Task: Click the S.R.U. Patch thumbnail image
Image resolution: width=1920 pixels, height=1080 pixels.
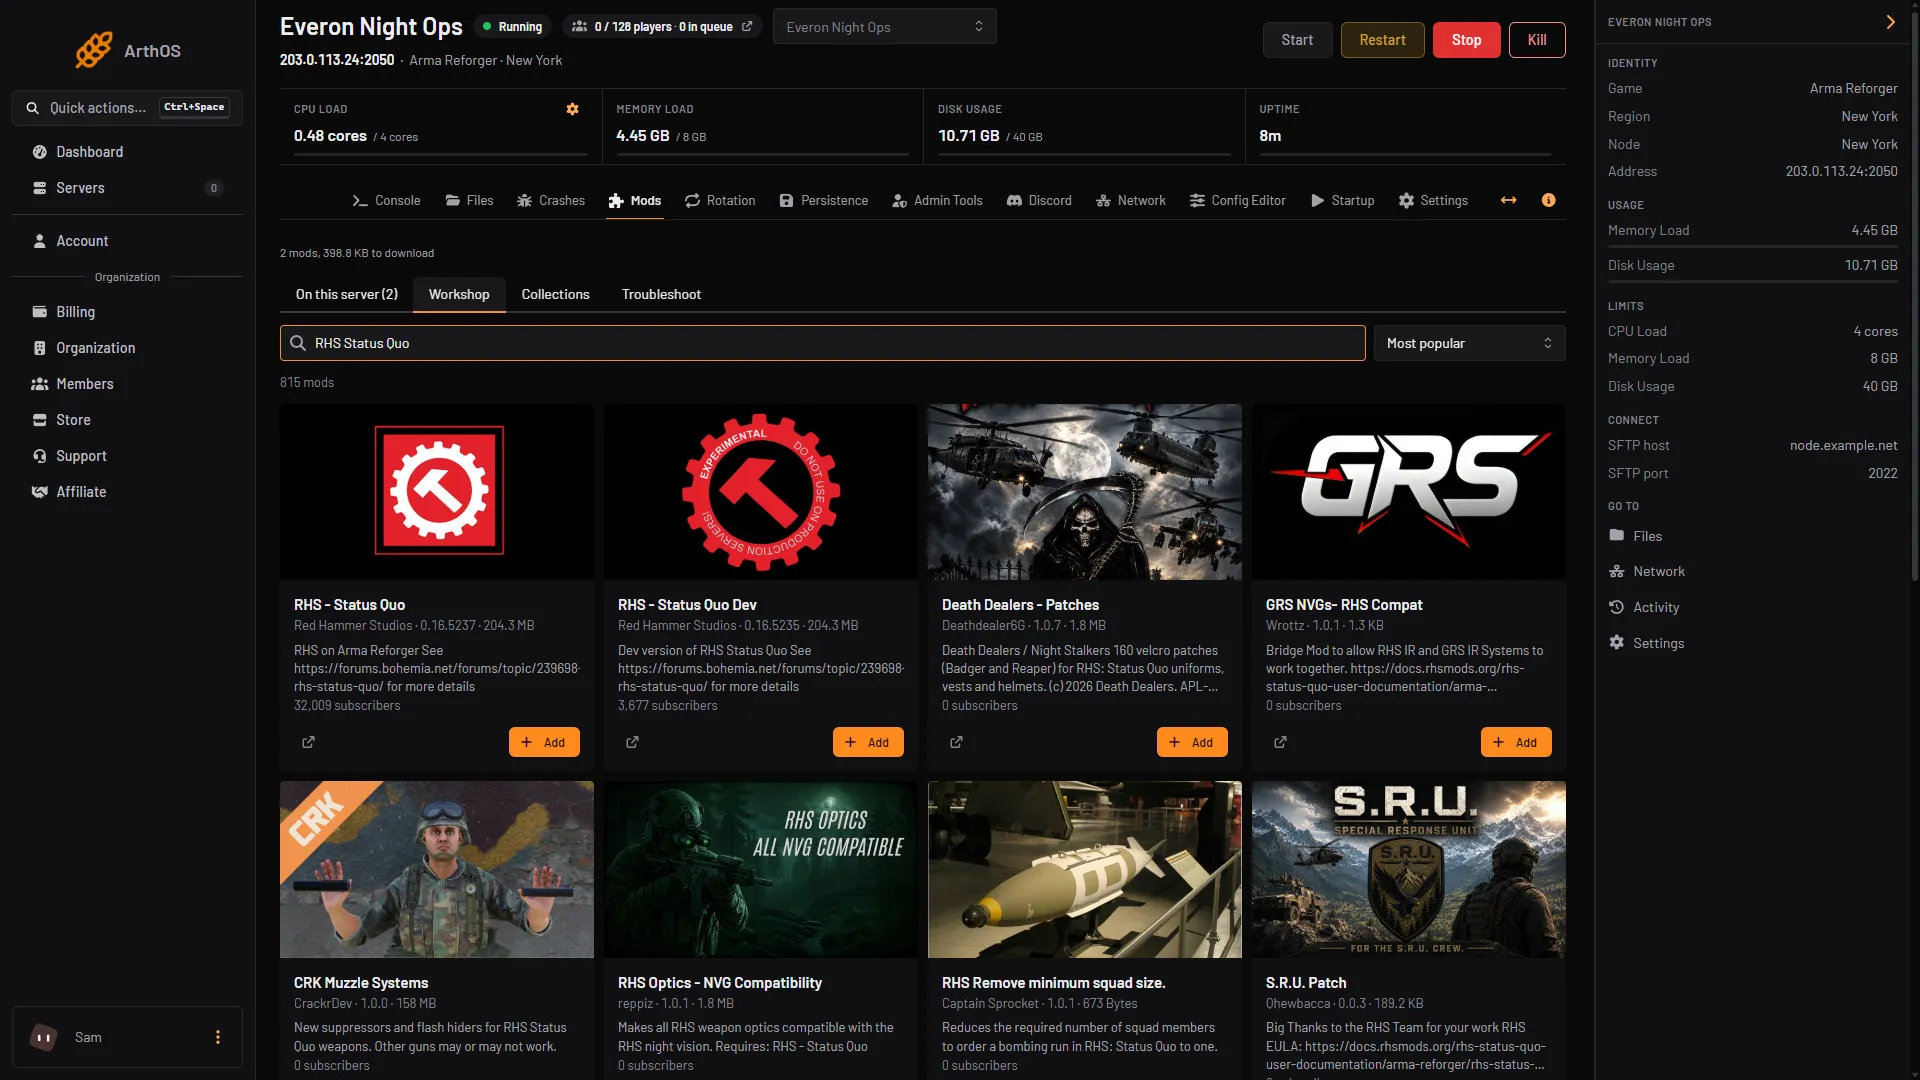Action: click(1409, 869)
